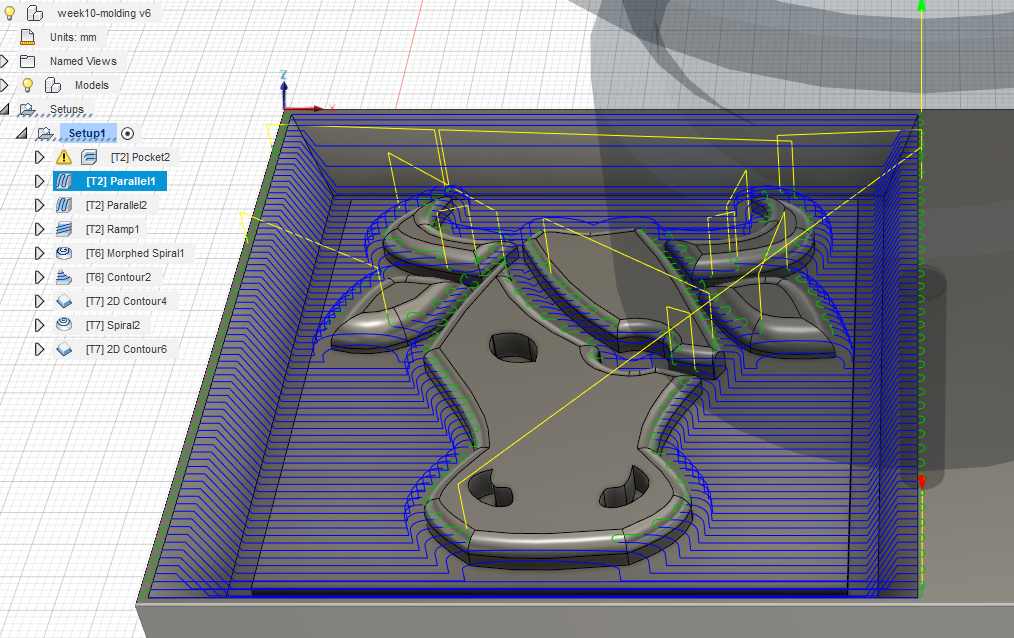Image resolution: width=1014 pixels, height=638 pixels.
Task: Click the Parallel1 toolpath icon
Action: [x=63, y=181]
